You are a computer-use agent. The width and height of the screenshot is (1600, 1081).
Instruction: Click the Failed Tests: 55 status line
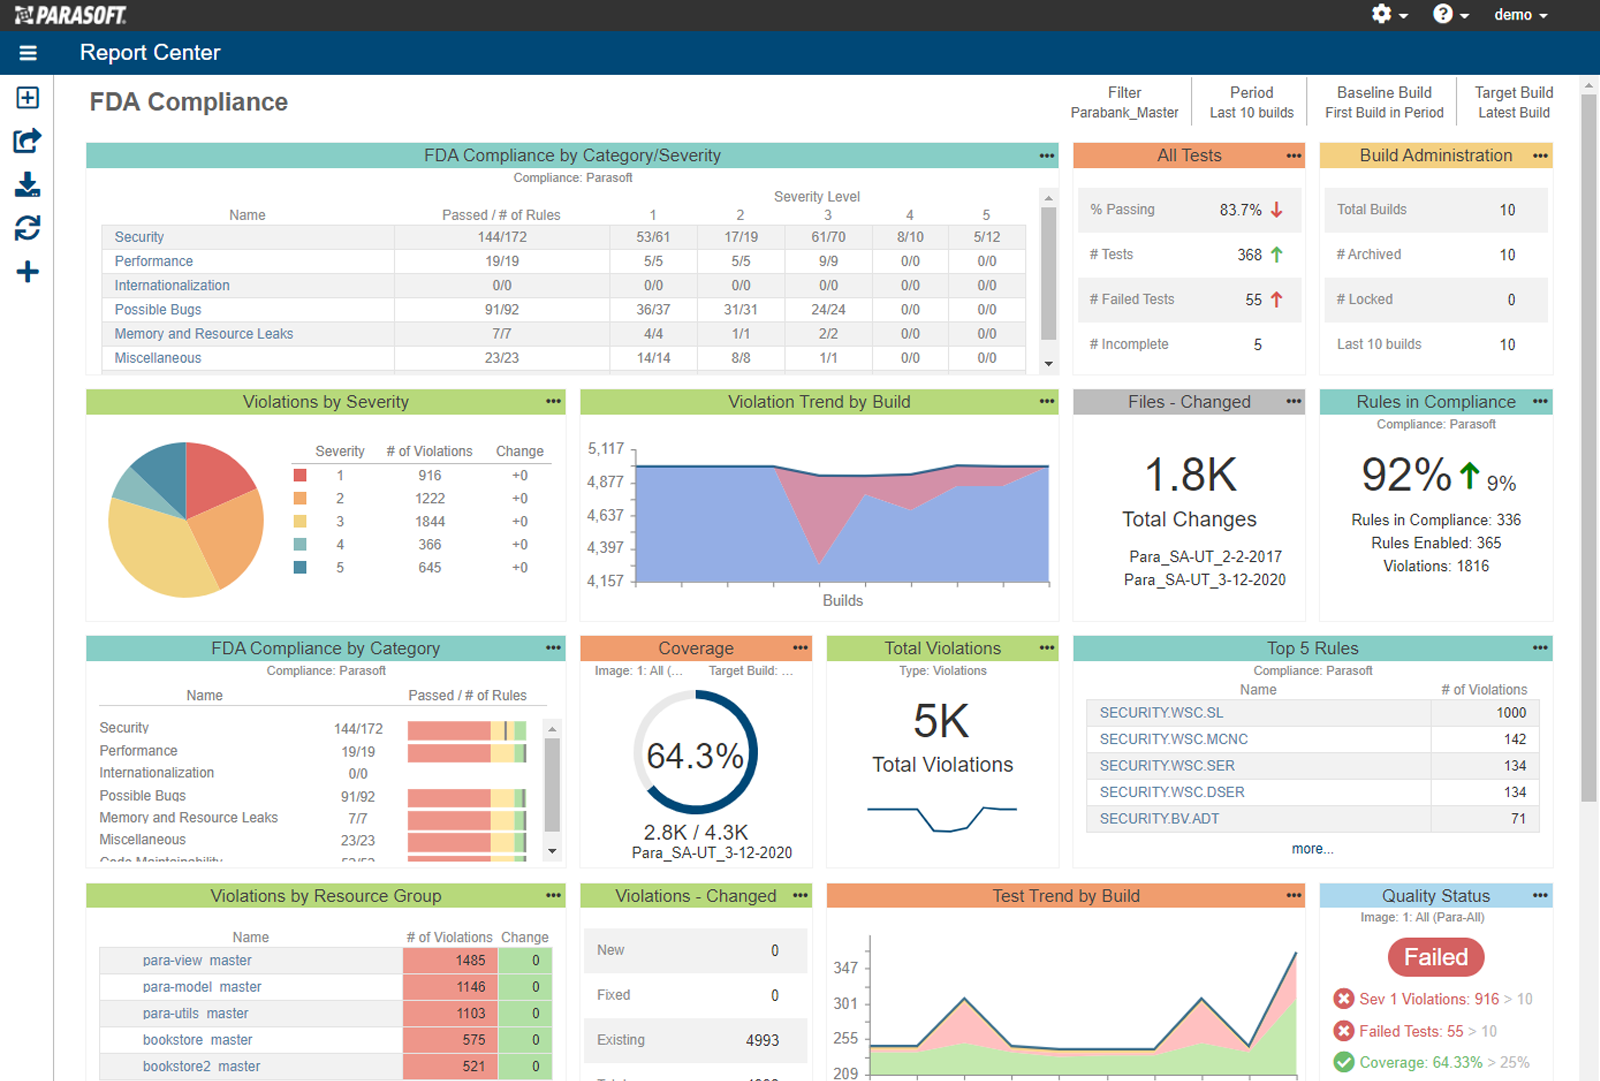tap(1415, 1031)
